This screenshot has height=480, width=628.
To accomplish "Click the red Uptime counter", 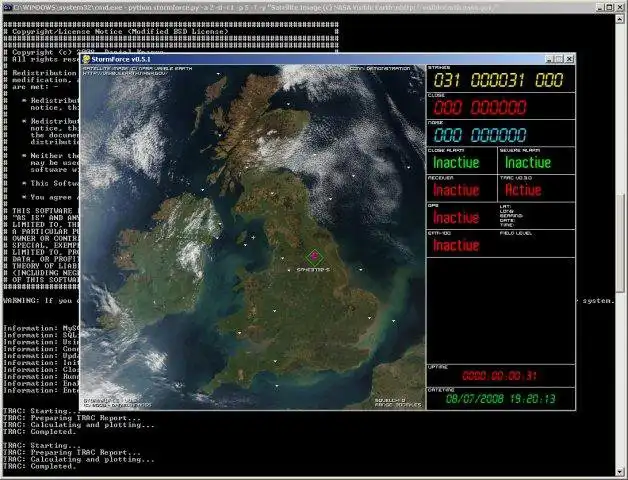I will (x=499, y=376).
